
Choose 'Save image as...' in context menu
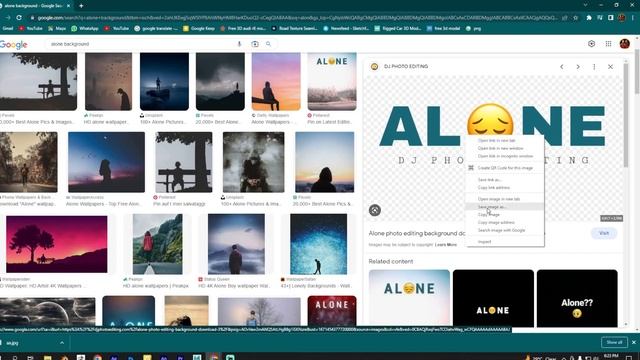(x=505, y=207)
